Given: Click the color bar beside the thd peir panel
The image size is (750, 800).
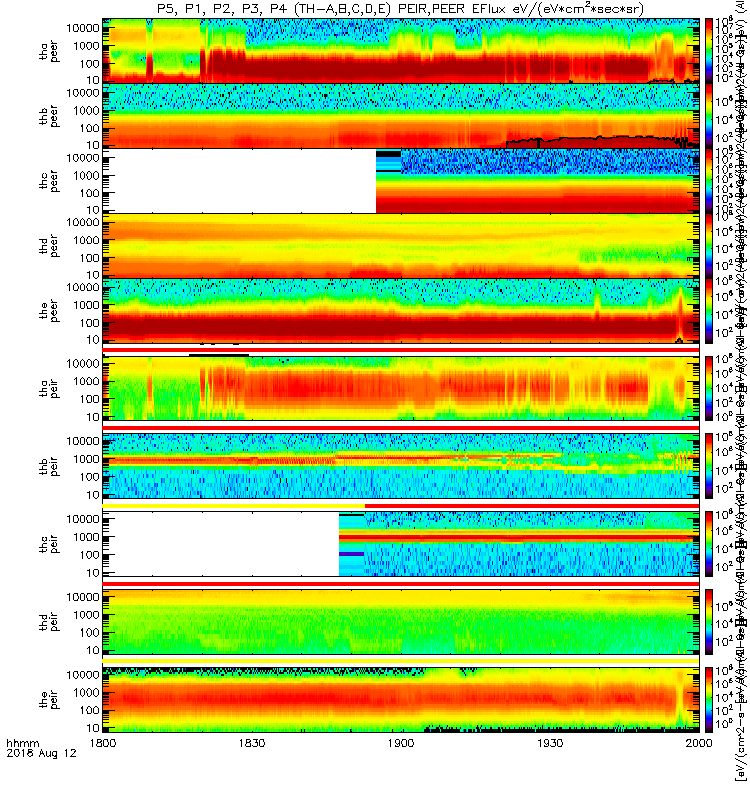Looking at the screenshot, I should click(x=709, y=622).
